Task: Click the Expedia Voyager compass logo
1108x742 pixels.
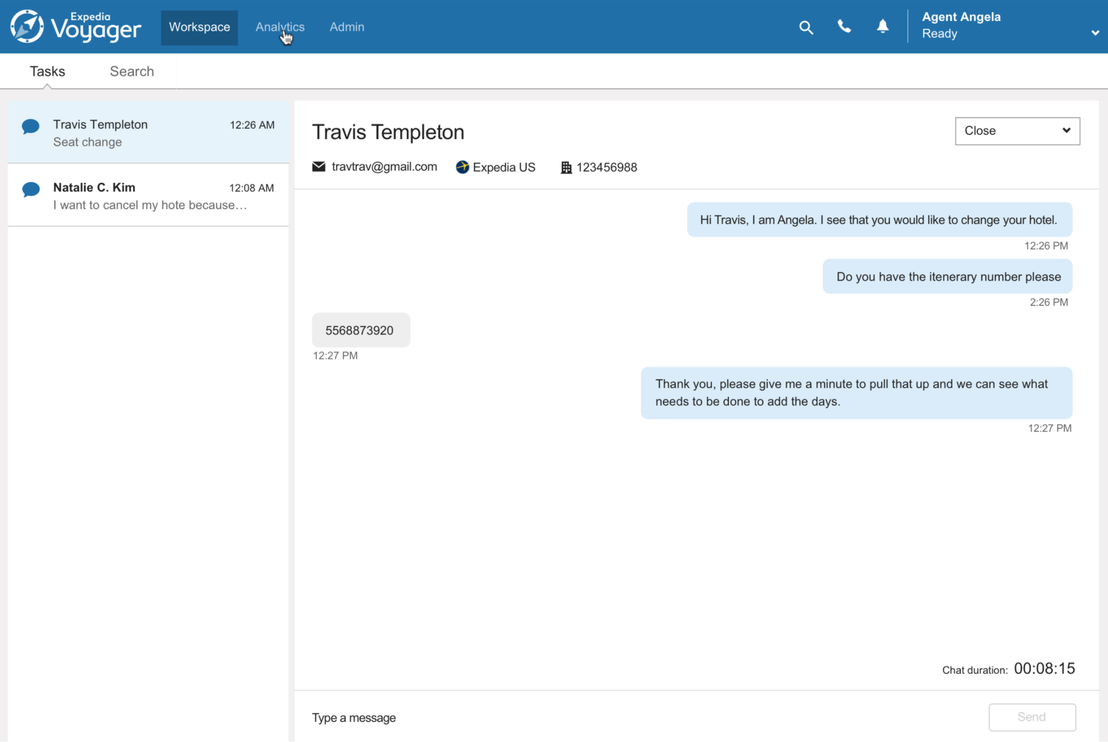Action: [27, 27]
